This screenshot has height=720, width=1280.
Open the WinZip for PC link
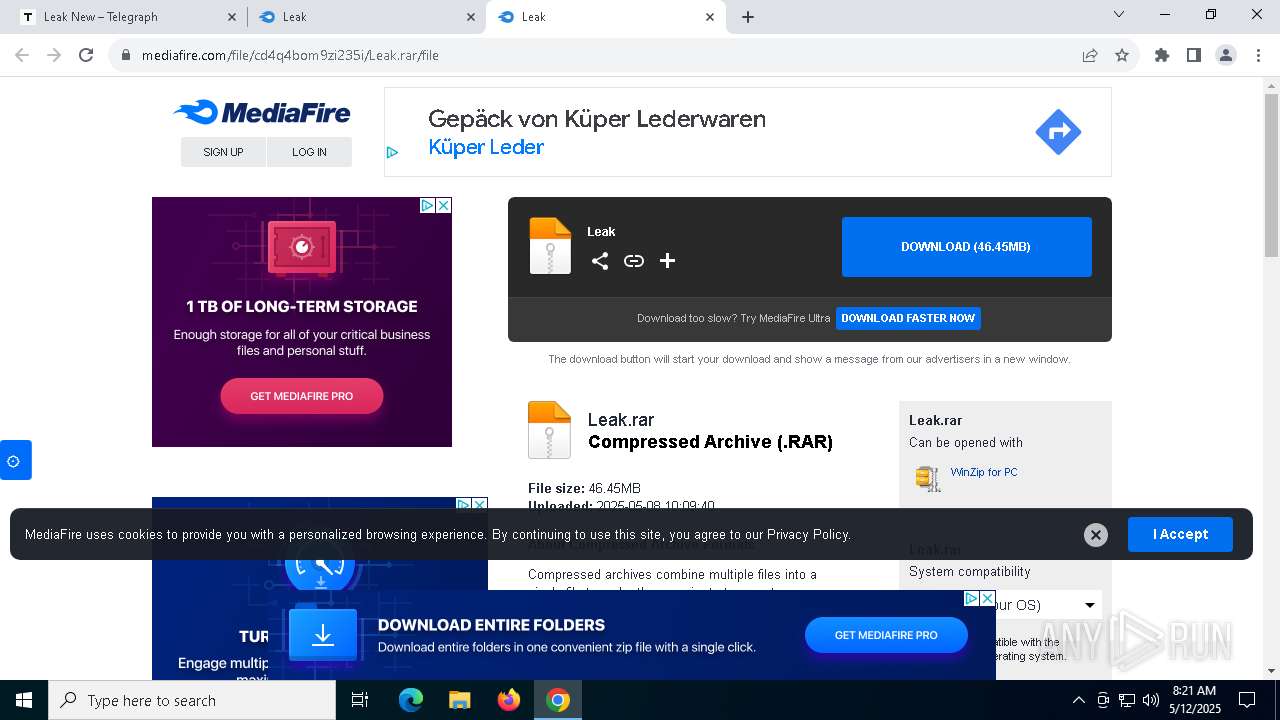(984, 472)
